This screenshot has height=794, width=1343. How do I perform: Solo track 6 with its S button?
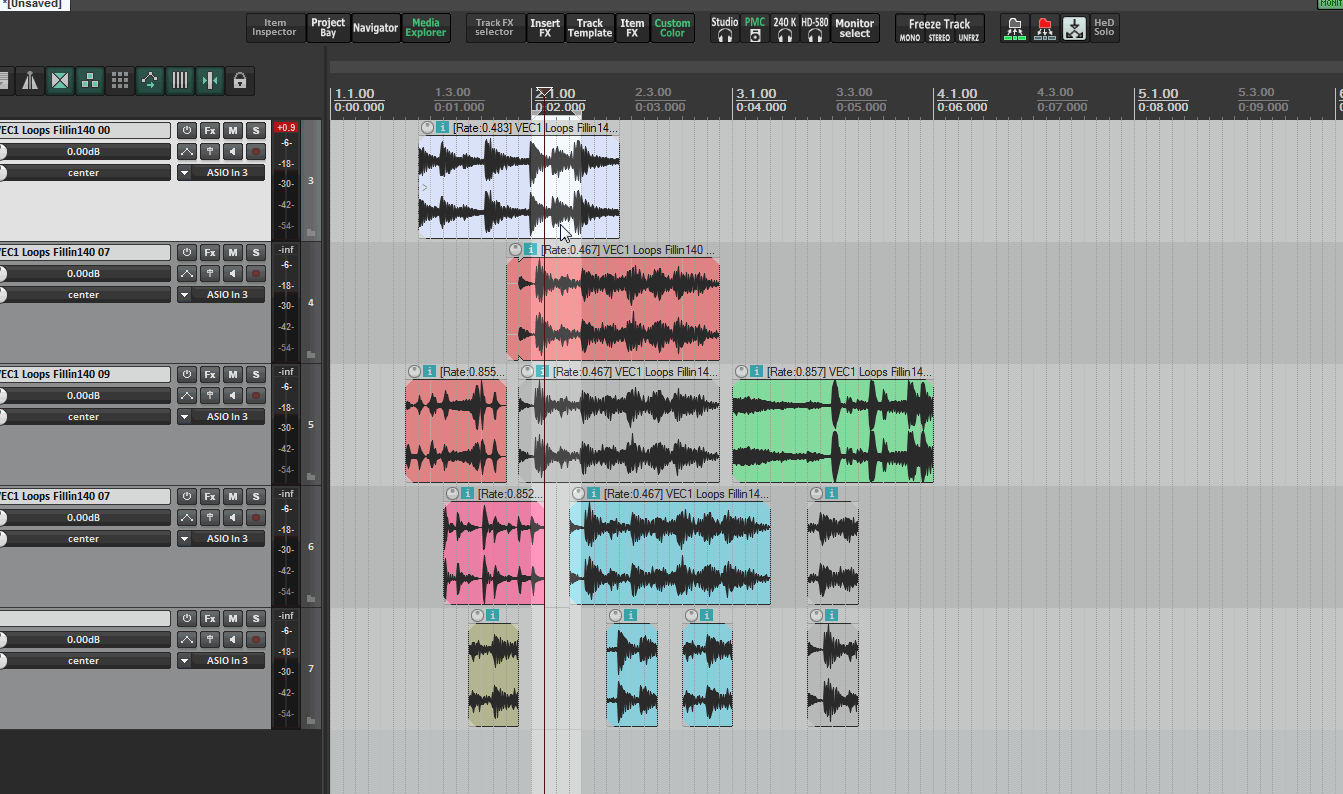click(256, 496)
